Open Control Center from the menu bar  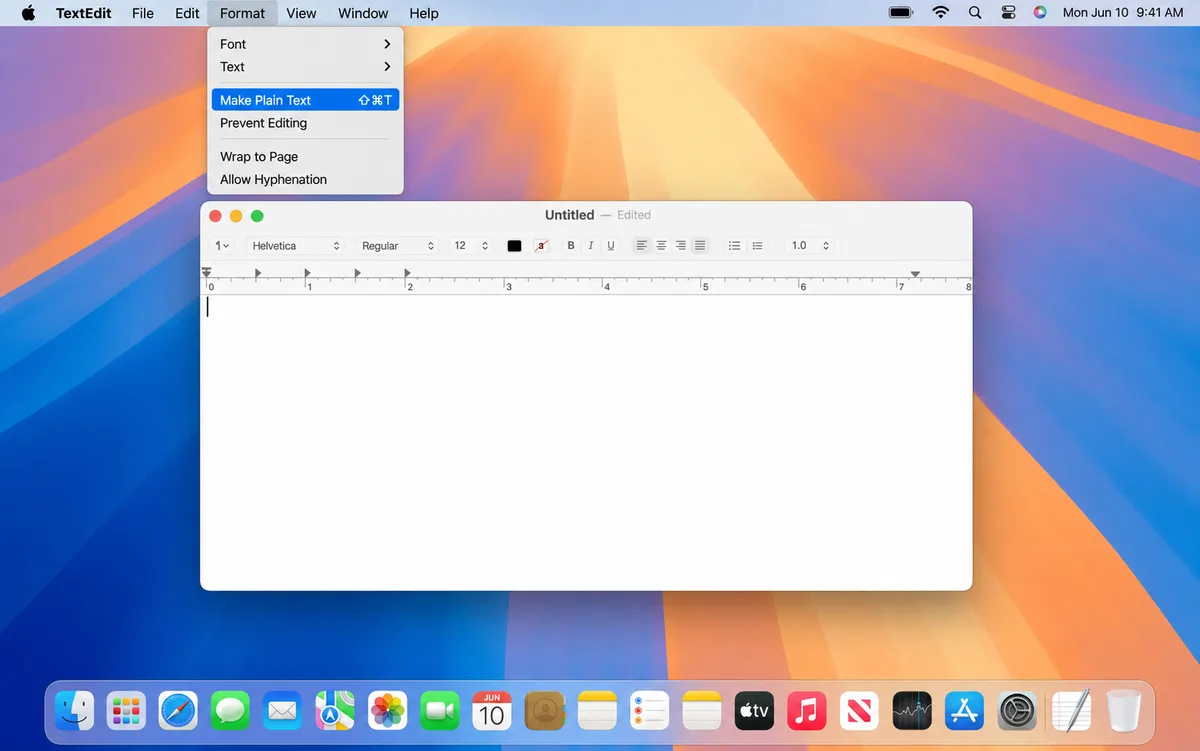click(1007, 13)
